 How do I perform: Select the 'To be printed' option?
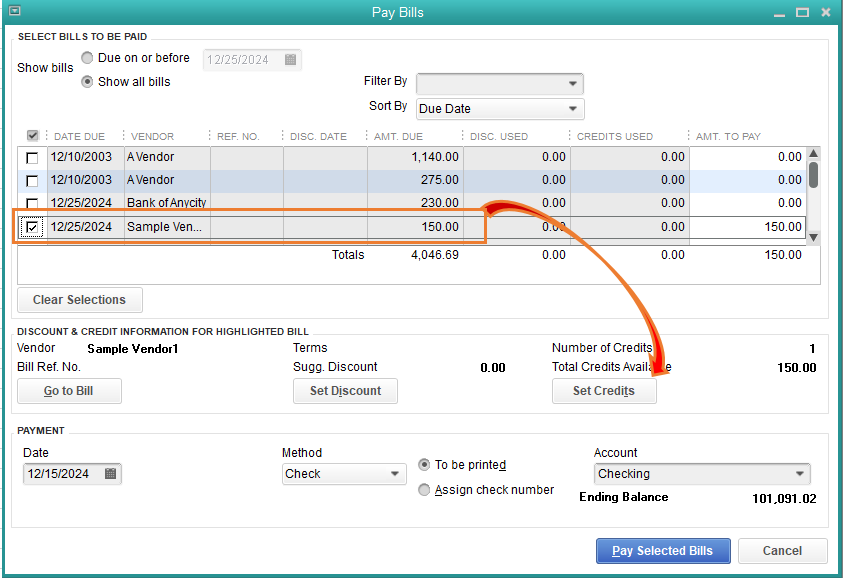pyautogui.click(x=424, y=465)
